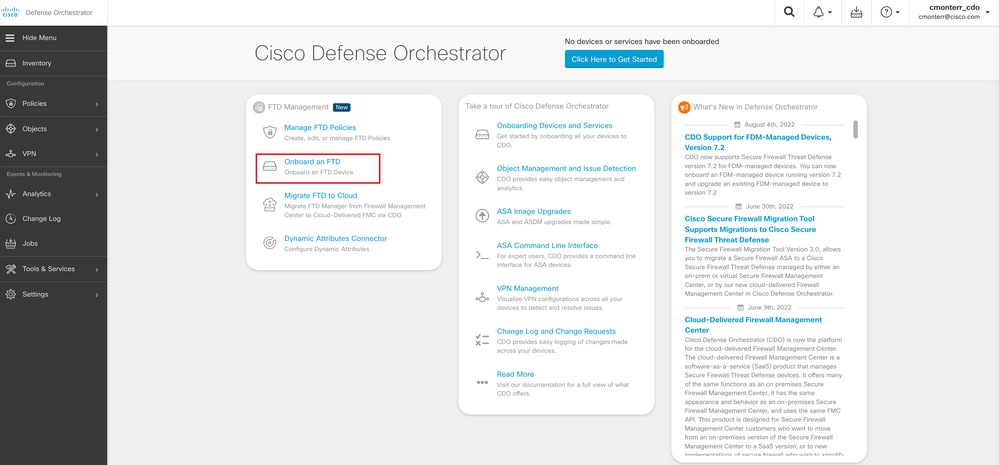Image resolution: width=999 pixels, height=465 pixels.
Task: Click the ASA Image Upgrades arrow icon
Action: tap(482, 215)
